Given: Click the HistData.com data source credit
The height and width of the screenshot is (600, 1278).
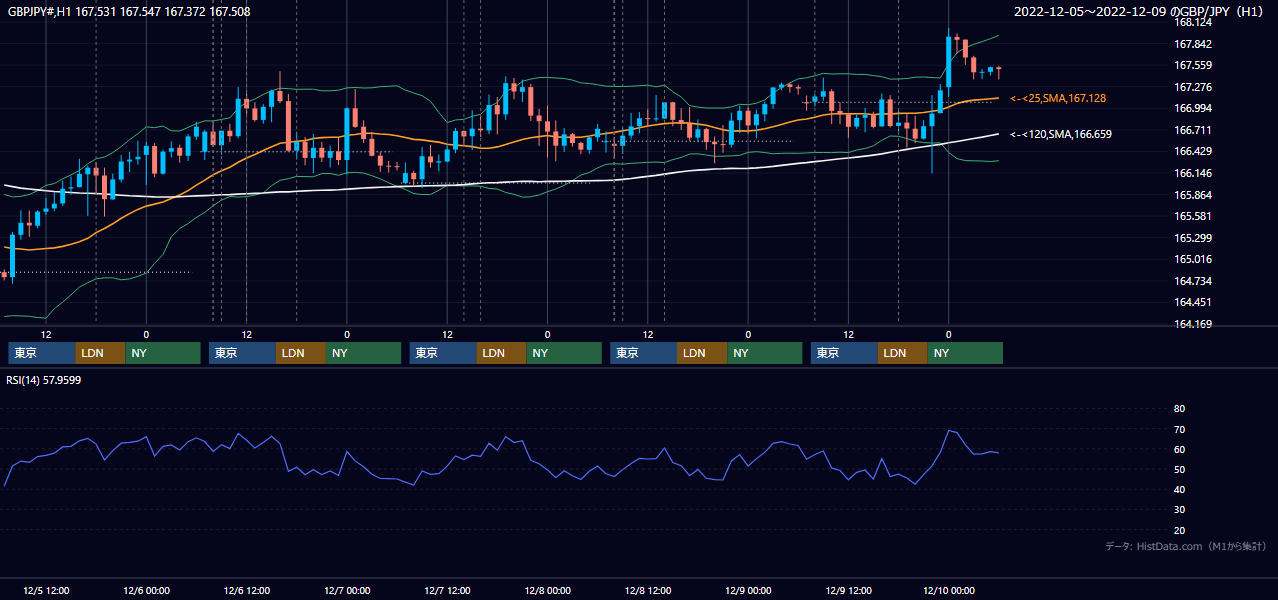Looking at the screenshot, I should click(x=1186, y=546).
